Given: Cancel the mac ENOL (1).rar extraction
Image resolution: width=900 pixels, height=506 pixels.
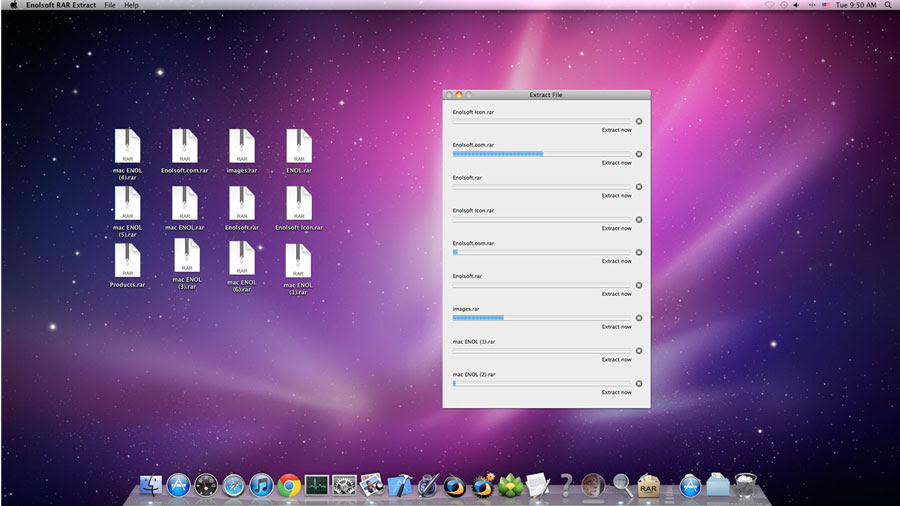Looking at the screenshot, I should pyautogui.click(x=639, y=351).
